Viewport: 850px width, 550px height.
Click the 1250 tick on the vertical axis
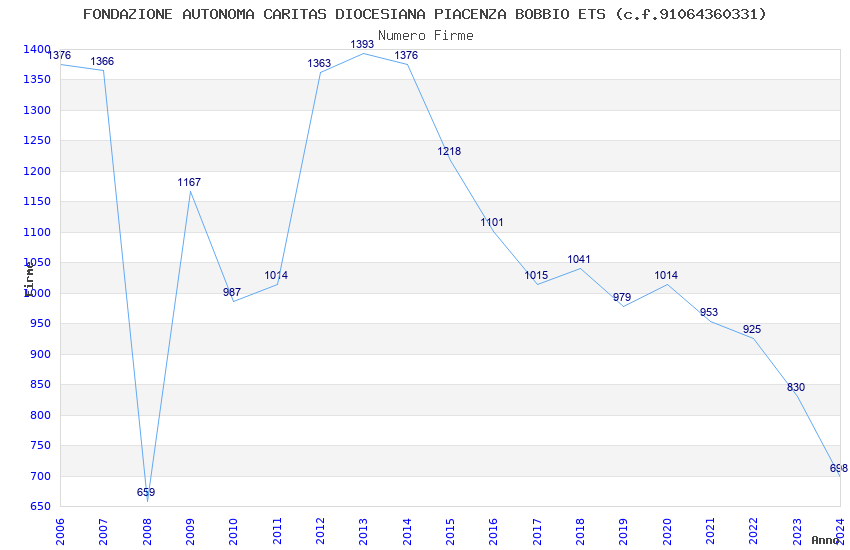37,140
